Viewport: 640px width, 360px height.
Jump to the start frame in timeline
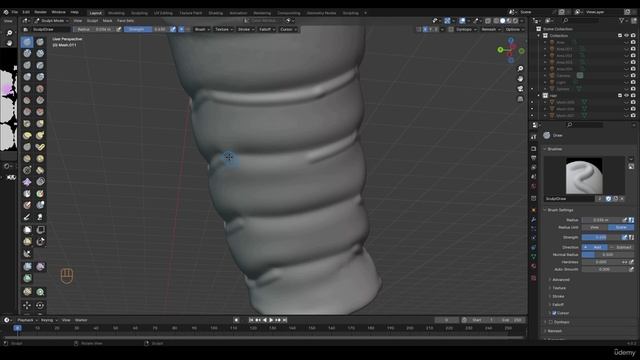251,320
